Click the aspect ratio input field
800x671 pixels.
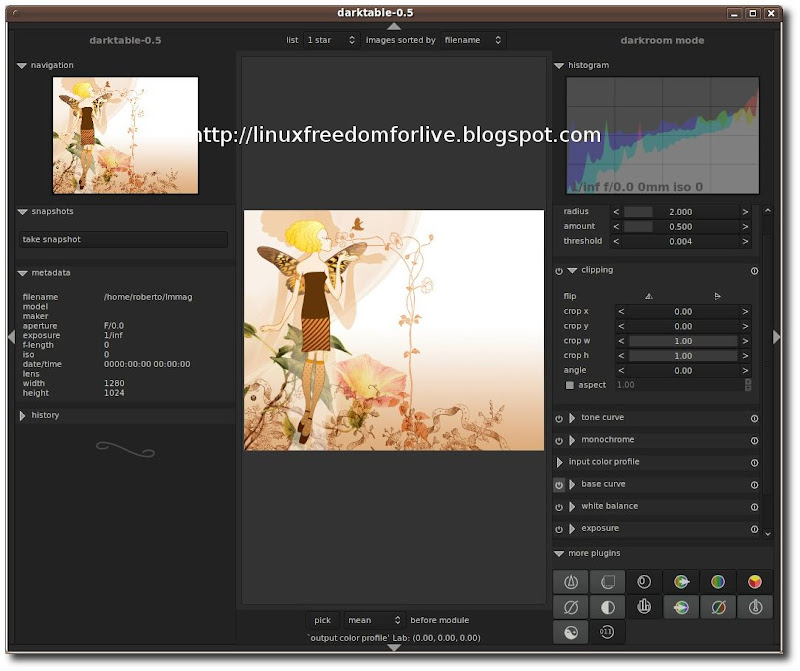[x=680, y=385]
